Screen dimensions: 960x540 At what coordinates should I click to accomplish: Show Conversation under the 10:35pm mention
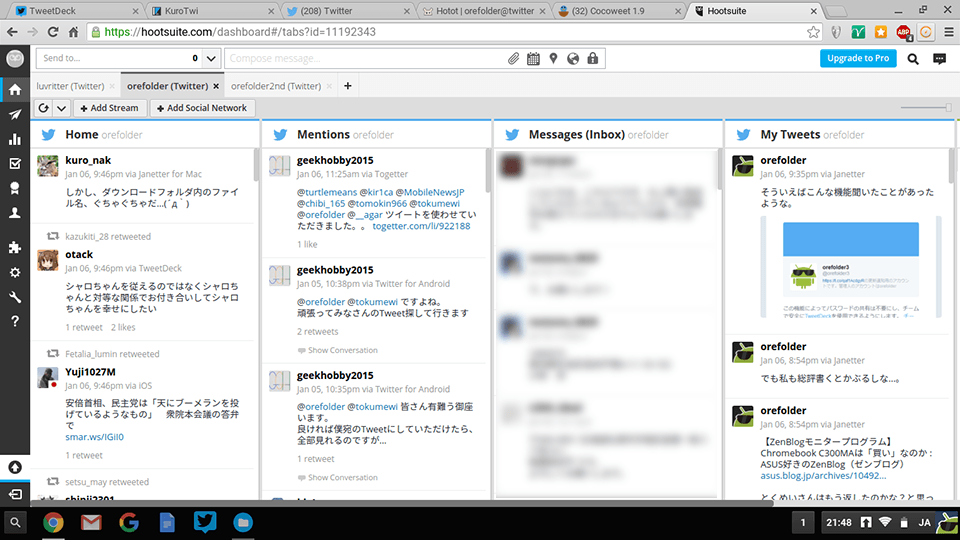337,478
